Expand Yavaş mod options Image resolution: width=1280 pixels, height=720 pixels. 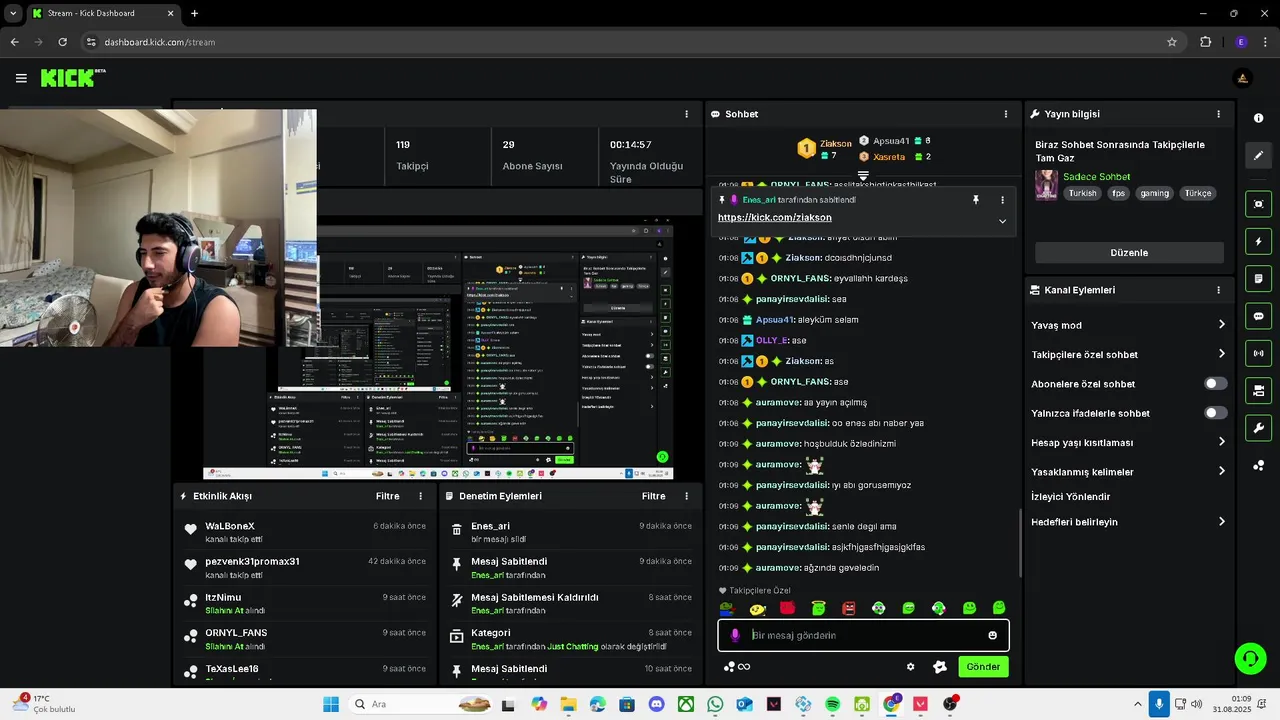coord(1222,324)
